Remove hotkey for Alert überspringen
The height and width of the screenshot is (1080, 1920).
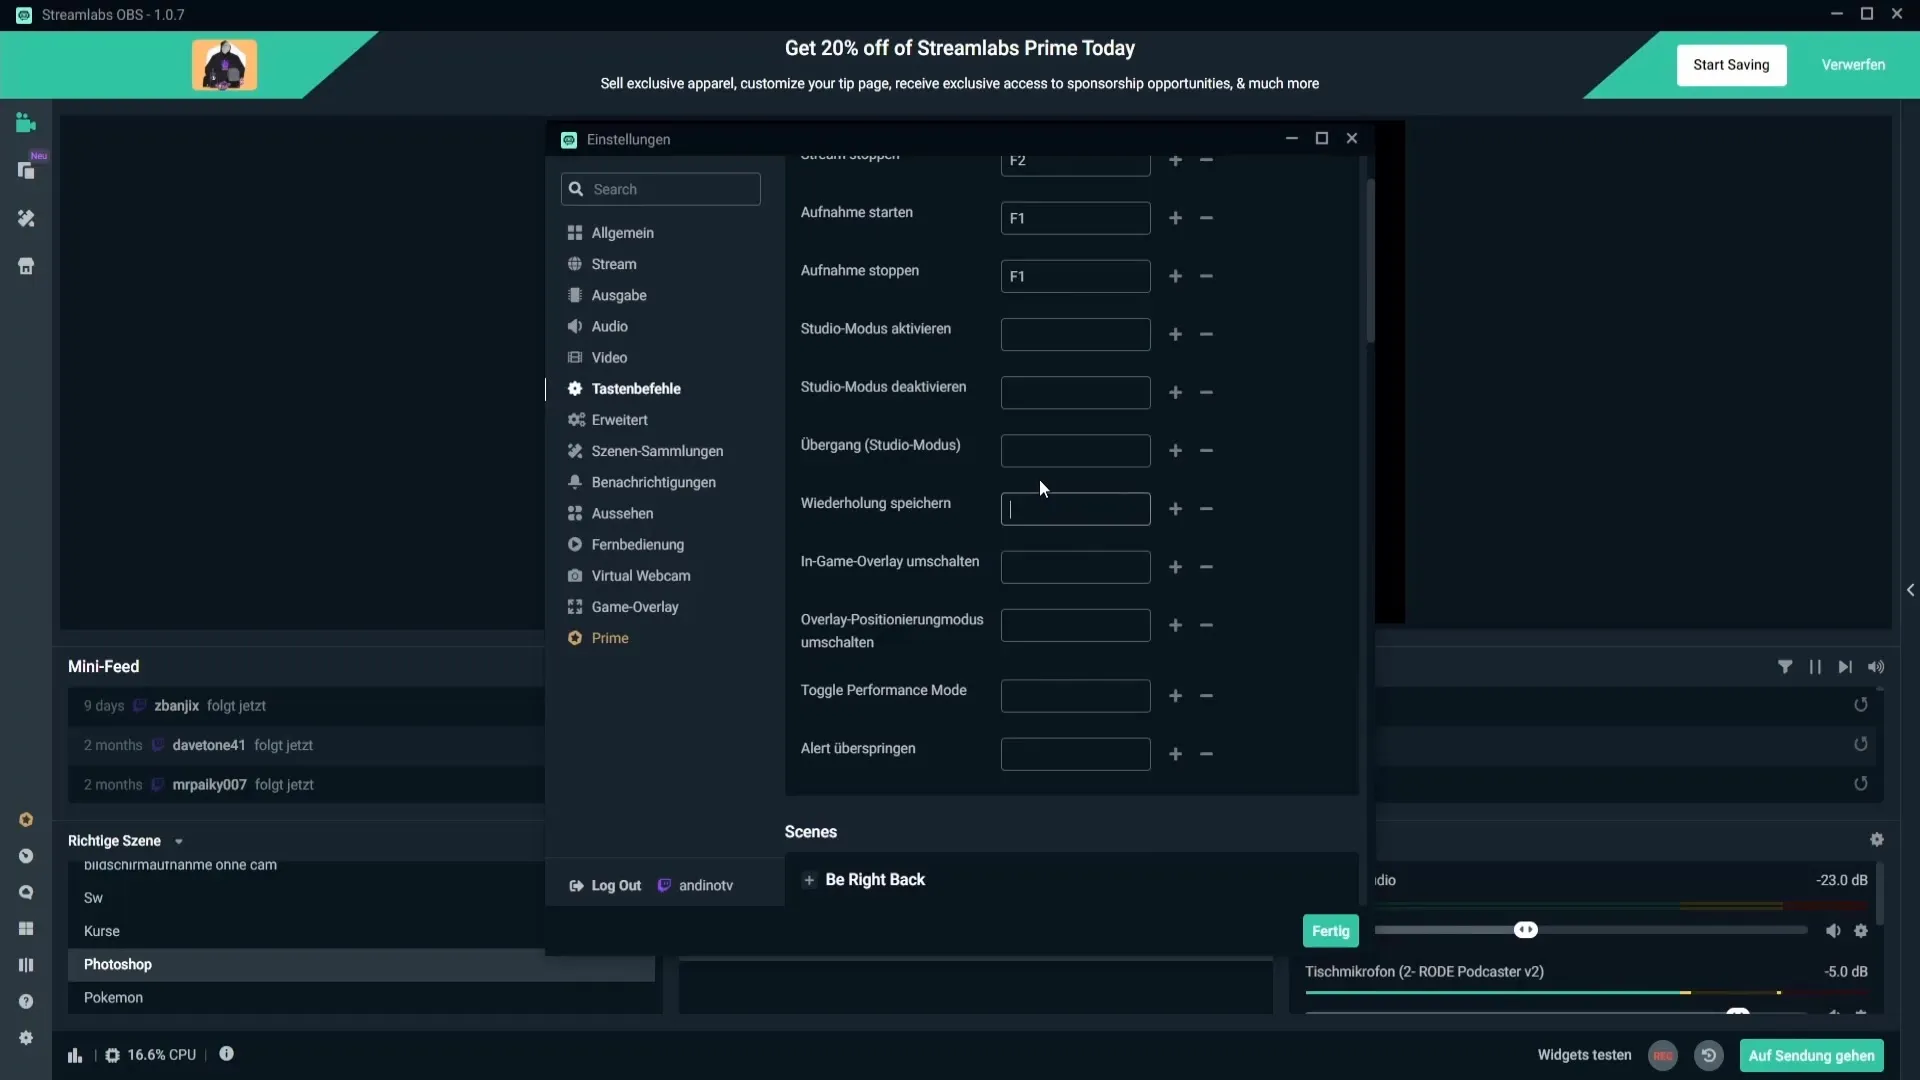(x=1206, y=754)
